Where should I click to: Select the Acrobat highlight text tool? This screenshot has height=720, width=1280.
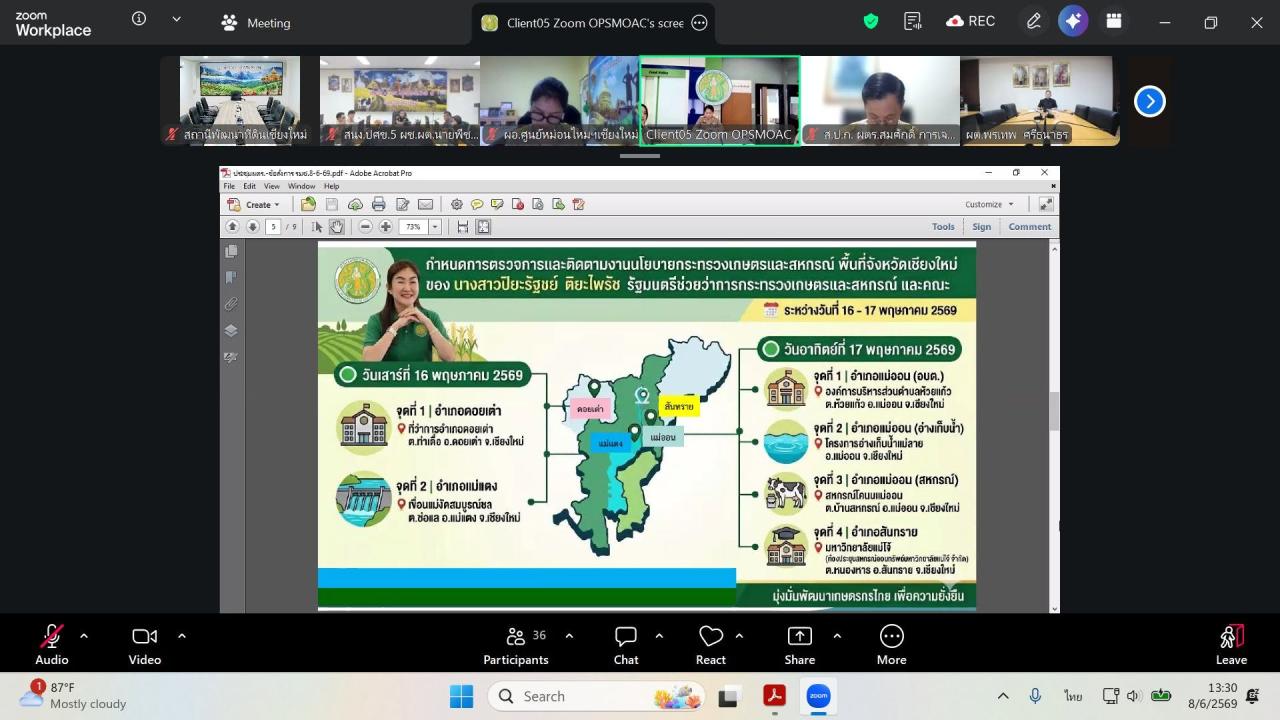497,204
